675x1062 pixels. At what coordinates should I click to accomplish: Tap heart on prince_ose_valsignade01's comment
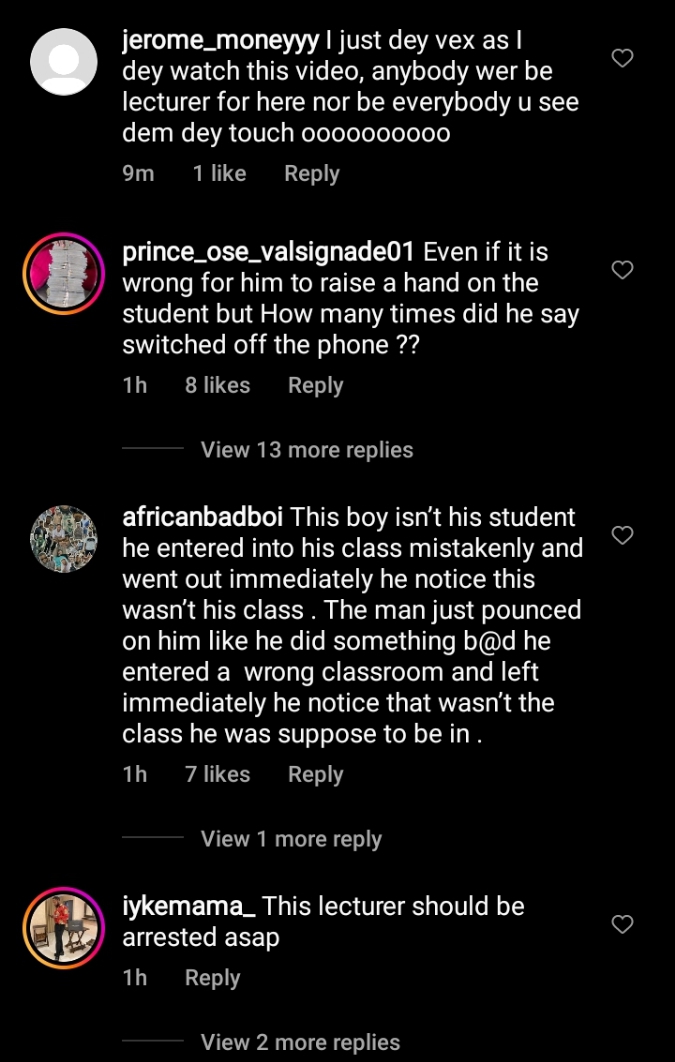coord(622,270)
